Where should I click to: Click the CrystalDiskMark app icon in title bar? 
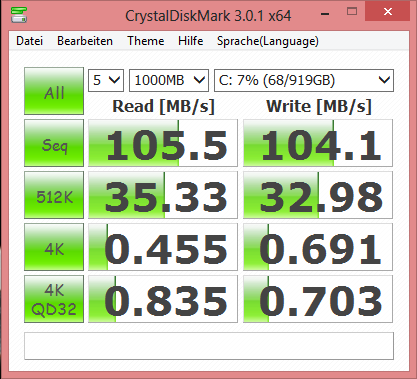(x=19, y=15)
